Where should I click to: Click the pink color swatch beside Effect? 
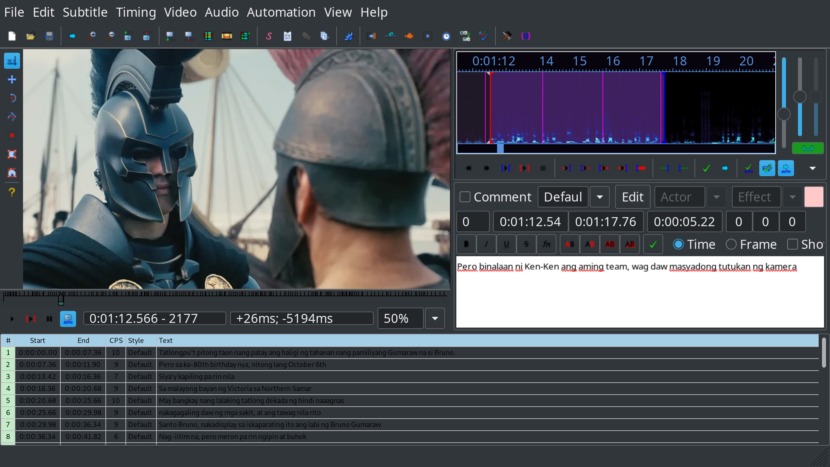814,197
